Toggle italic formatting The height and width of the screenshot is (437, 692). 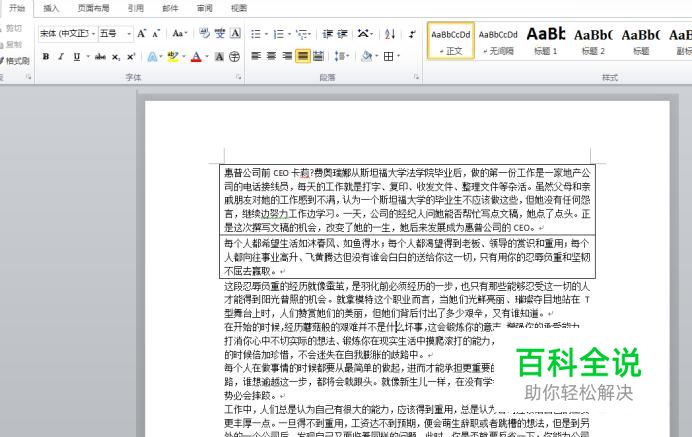click(61, 57)
